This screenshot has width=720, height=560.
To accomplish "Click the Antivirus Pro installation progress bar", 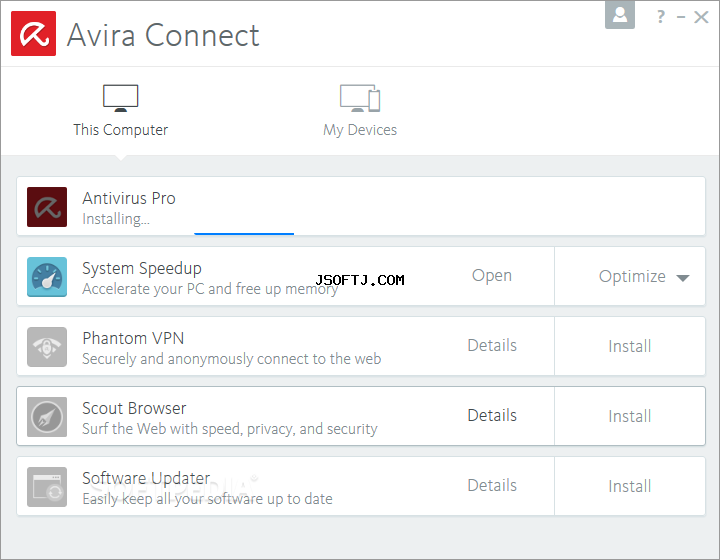I will [x=244, y=234].
